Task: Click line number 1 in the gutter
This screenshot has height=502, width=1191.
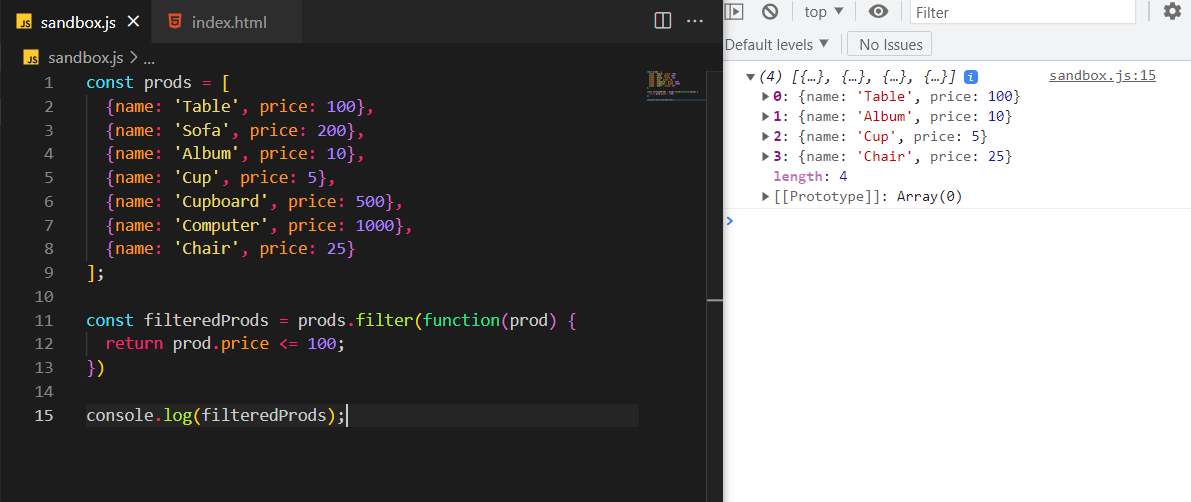Action: coord(49,82)
